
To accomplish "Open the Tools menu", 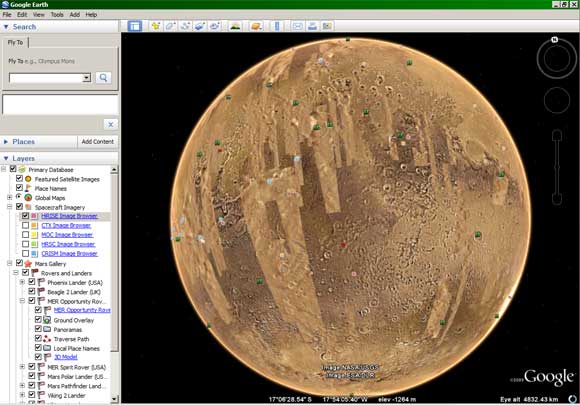I will pyautogui.click(x=57, y=15).
